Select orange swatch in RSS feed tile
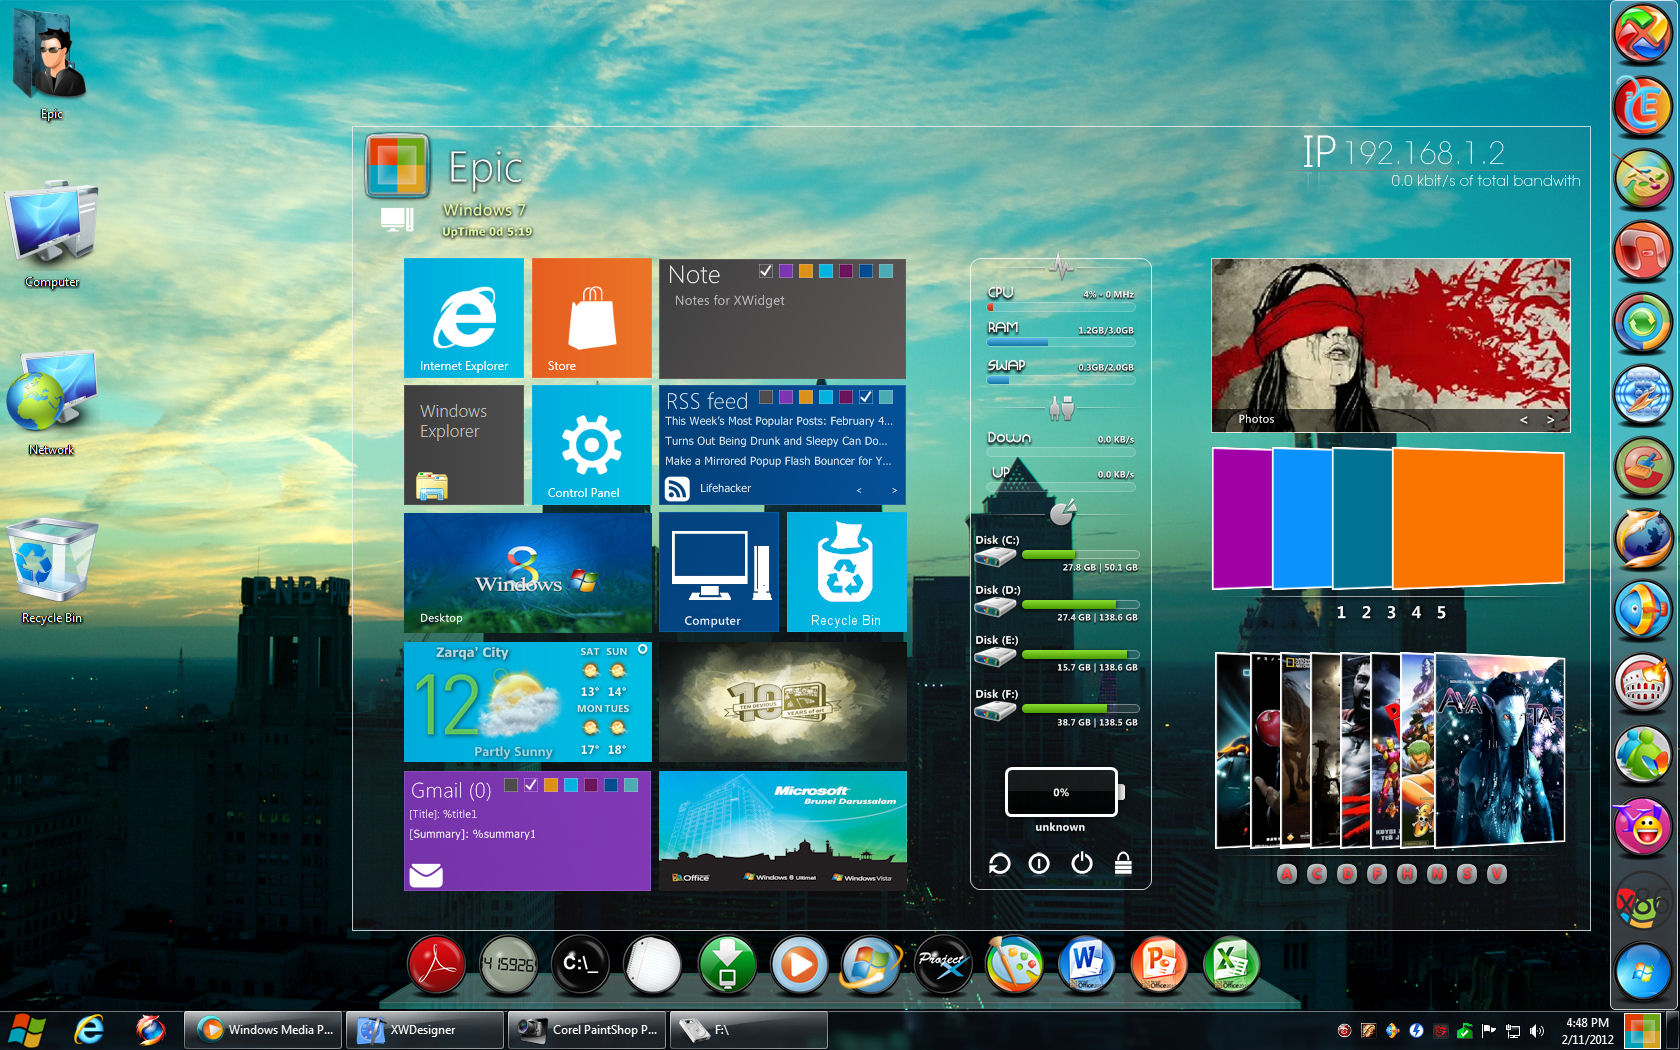This screenshot has height=1050, width=1680. [x=806, y=397]
